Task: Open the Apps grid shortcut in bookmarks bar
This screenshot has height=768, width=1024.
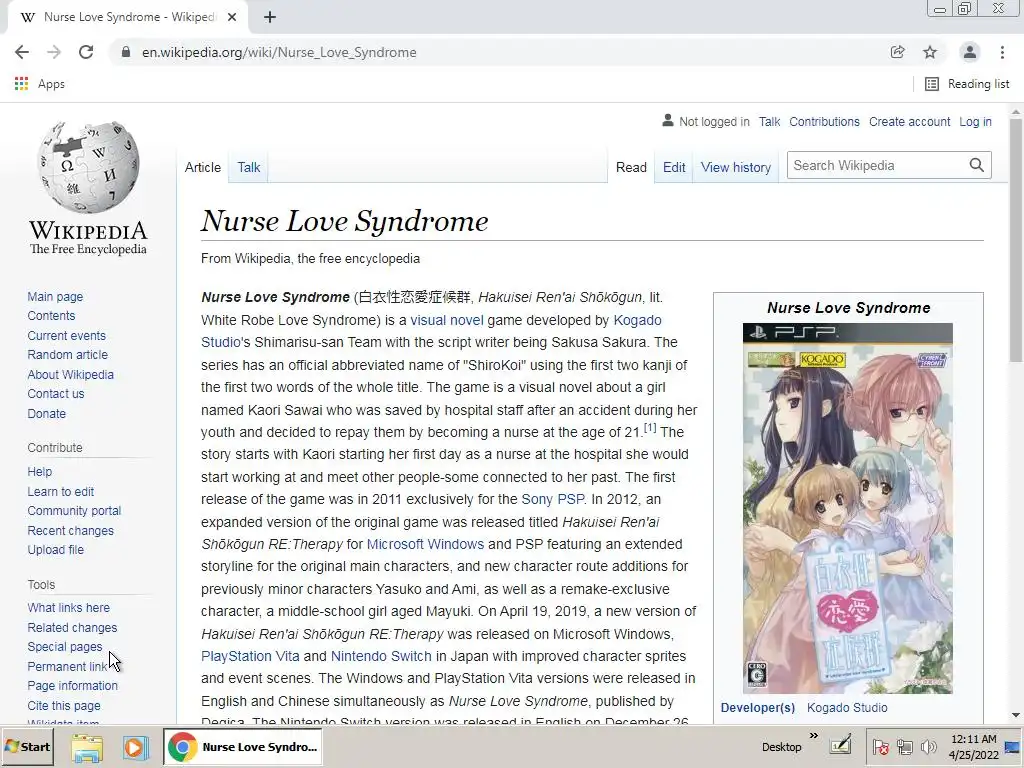Action: (39, 84)
